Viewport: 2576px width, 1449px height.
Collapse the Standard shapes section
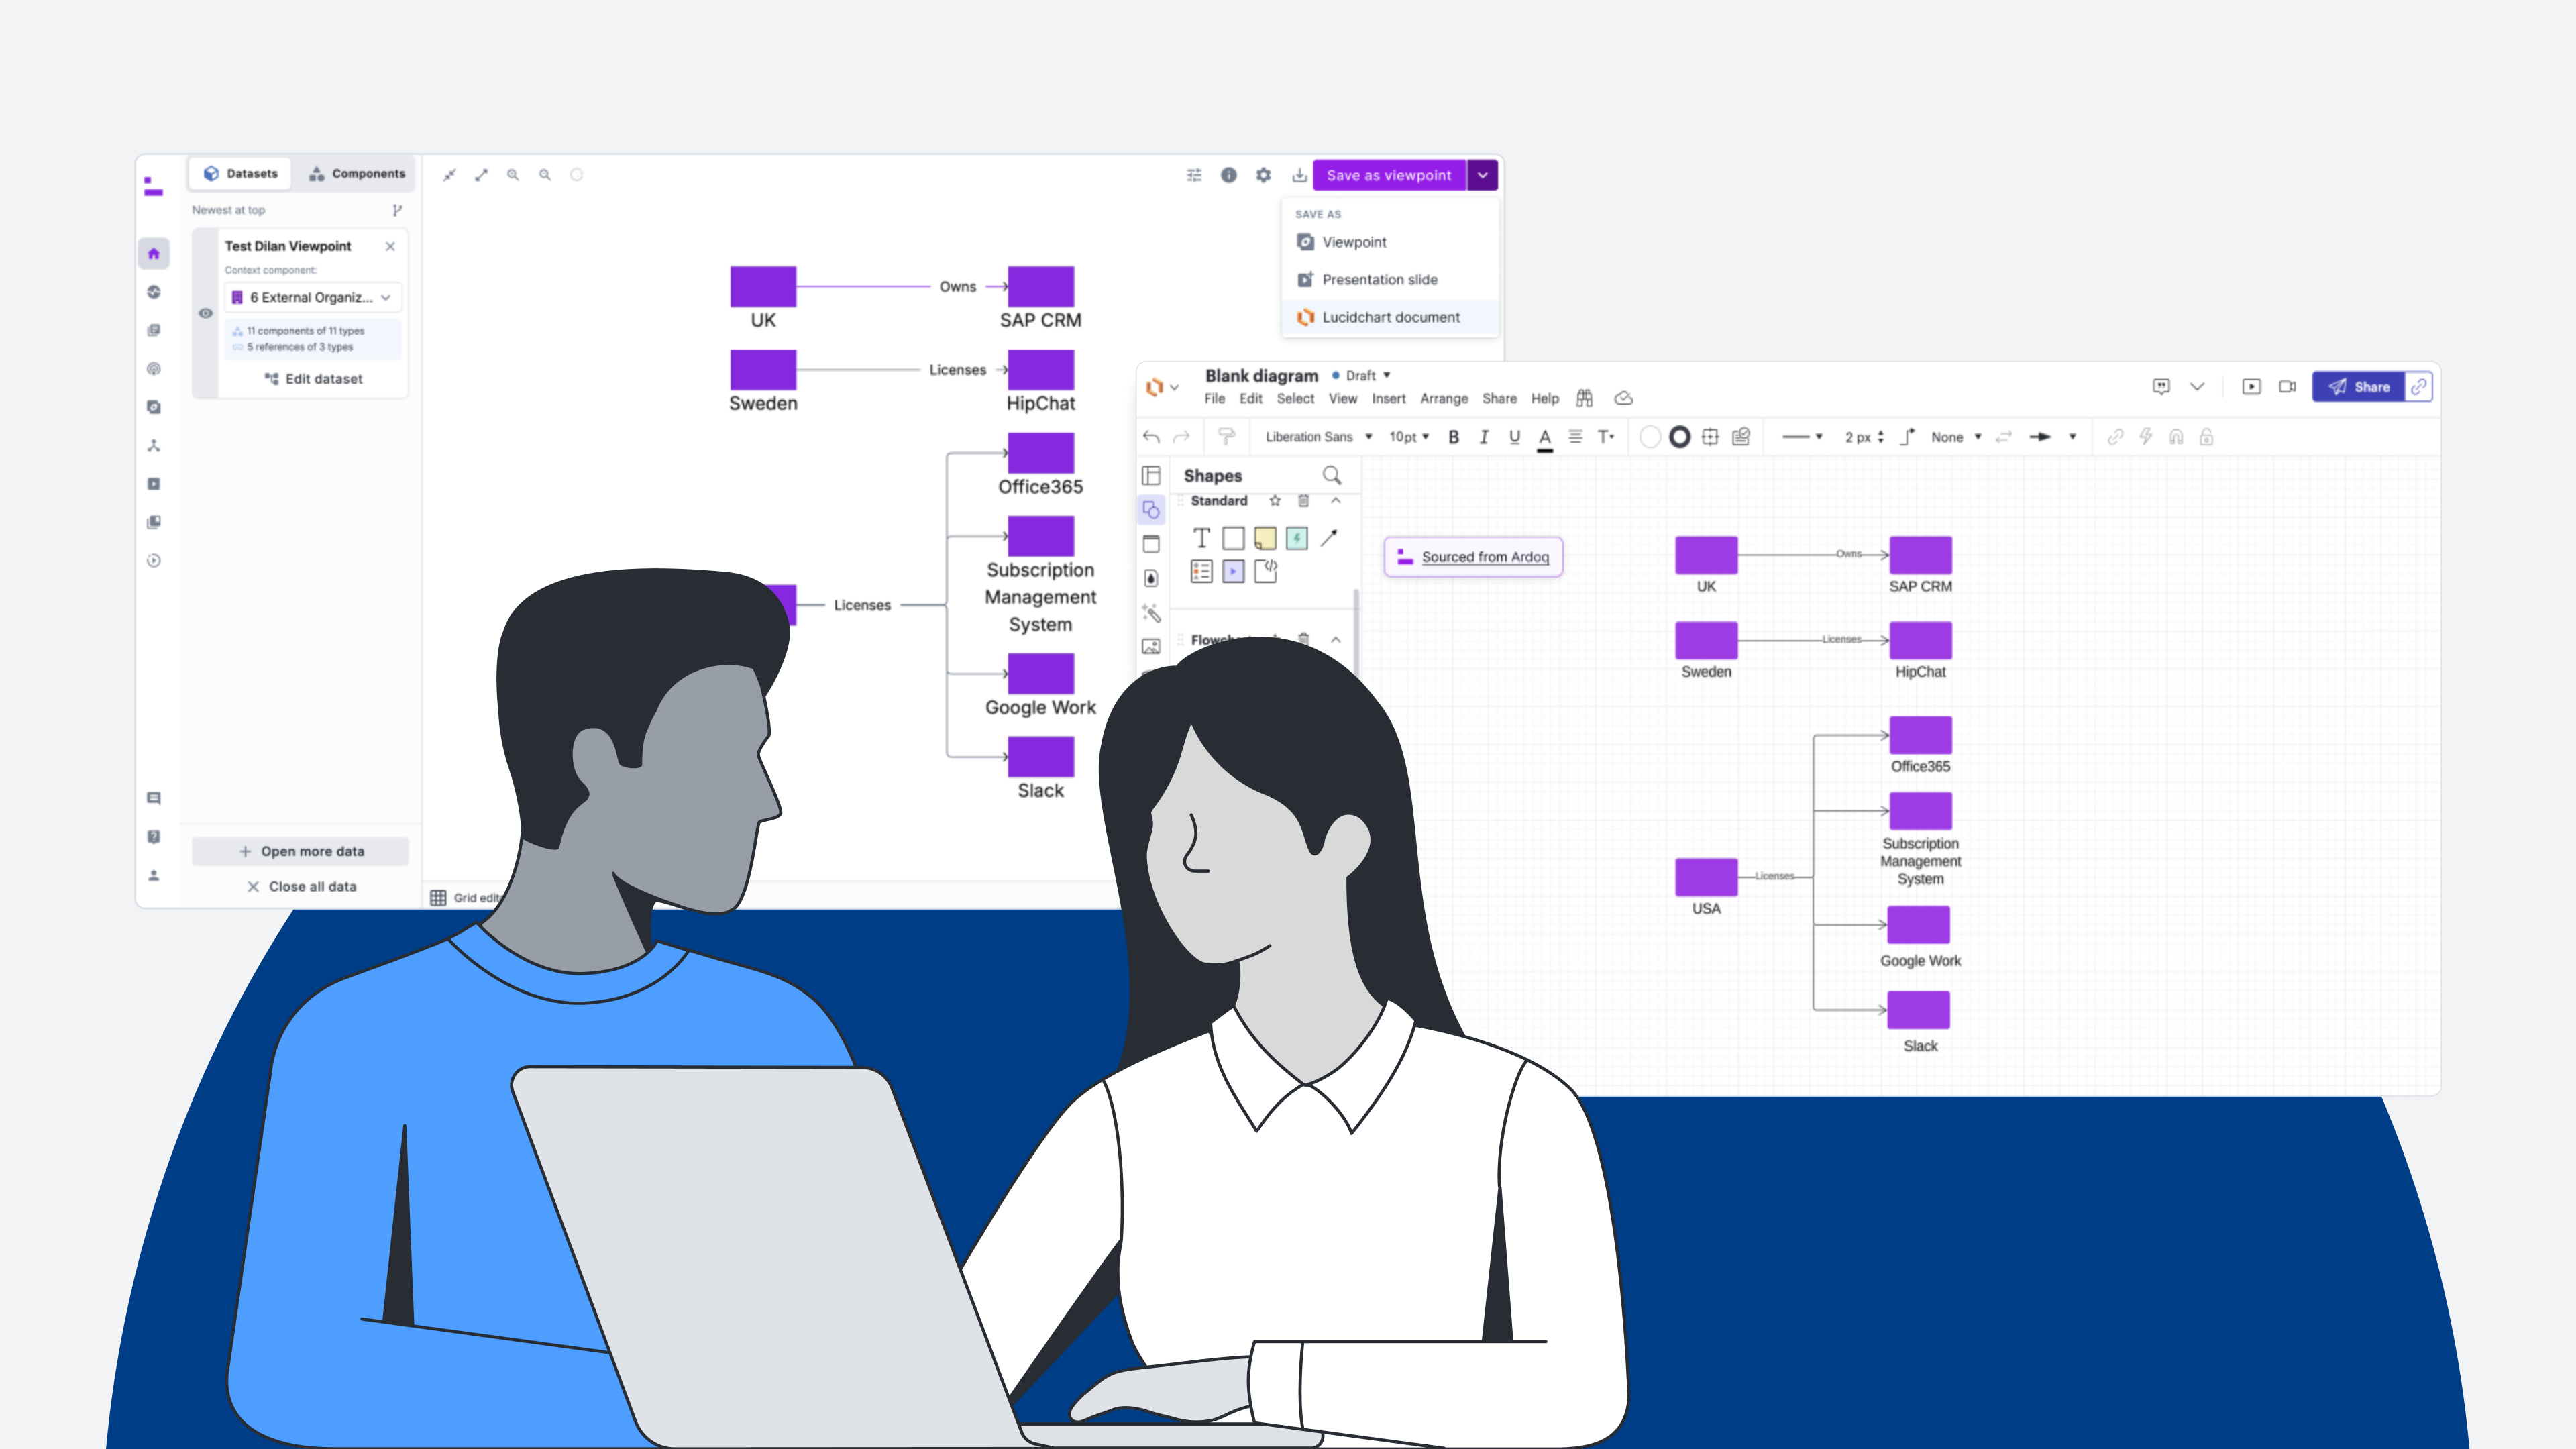pos(1335,501)
